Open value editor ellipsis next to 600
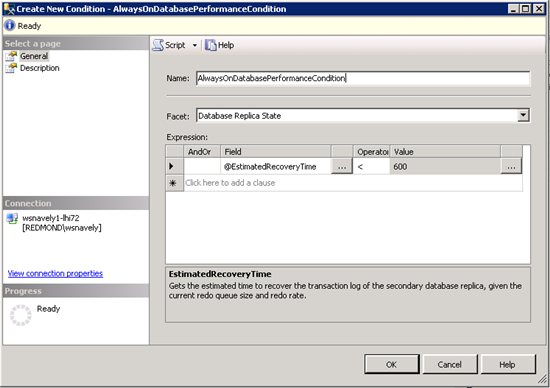The height and width of the screenshot is (388, 550). point(511,167)
